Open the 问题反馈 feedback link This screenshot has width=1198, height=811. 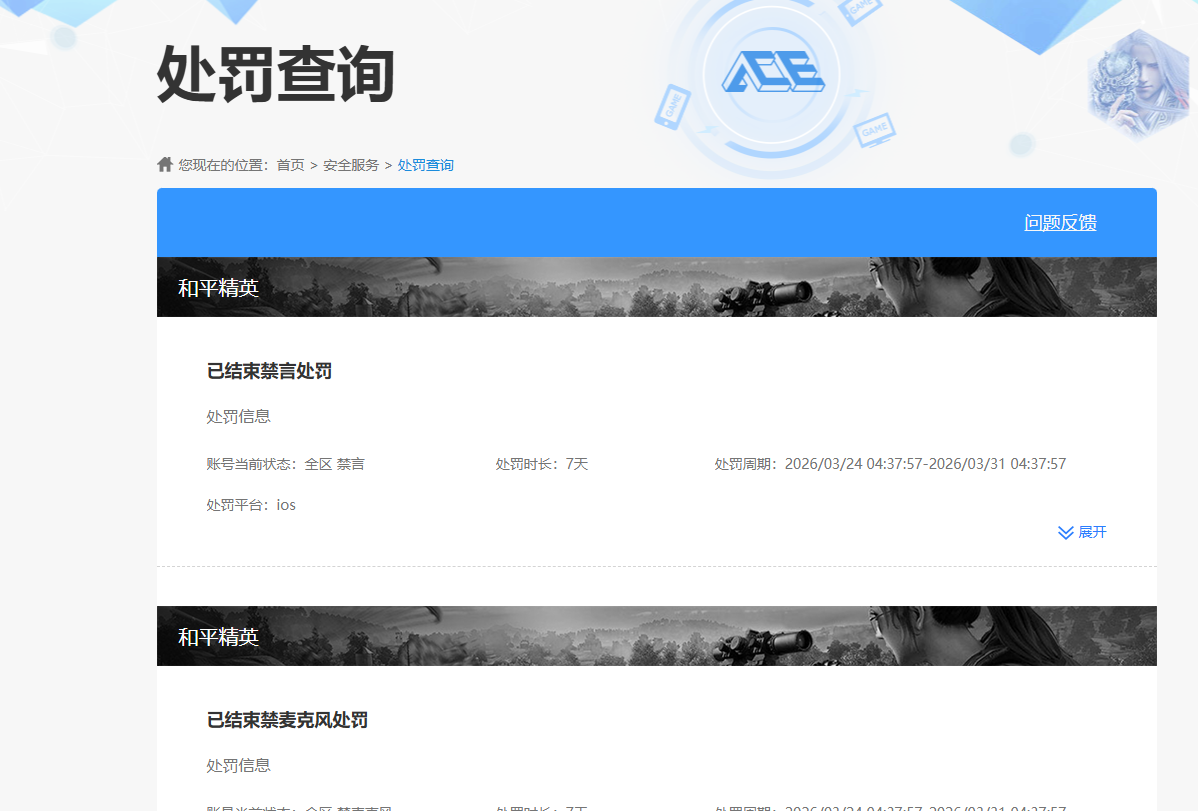(1060, 222)
